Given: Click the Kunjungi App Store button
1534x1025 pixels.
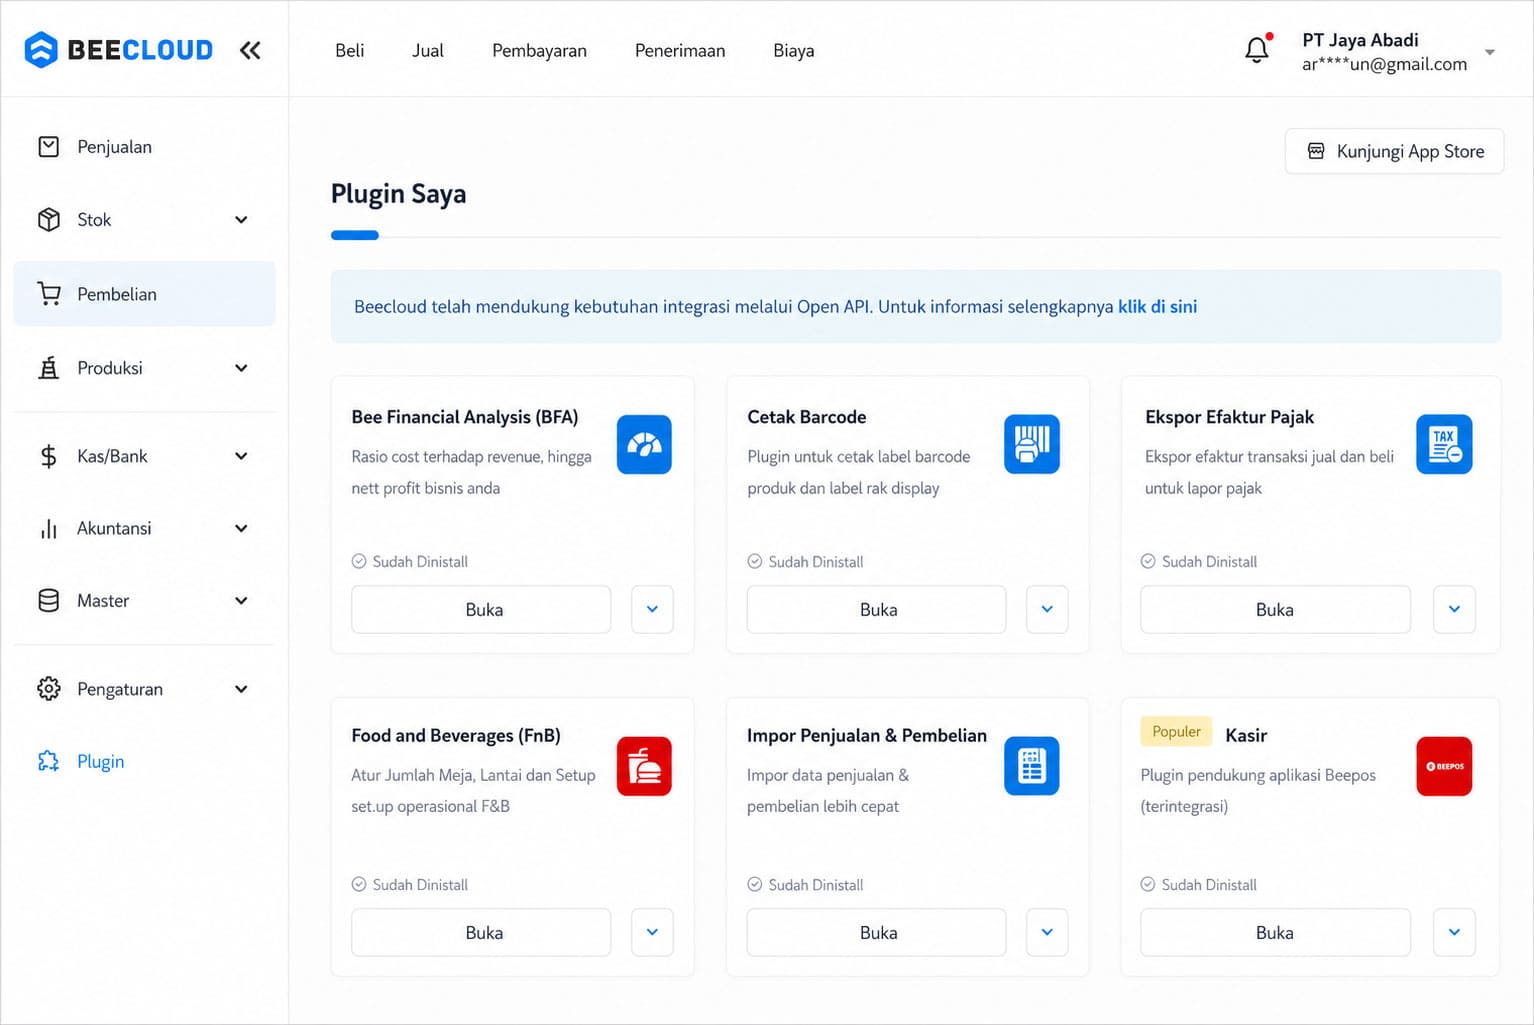Looking at the screenshot, I should (x=1394, y=151).
